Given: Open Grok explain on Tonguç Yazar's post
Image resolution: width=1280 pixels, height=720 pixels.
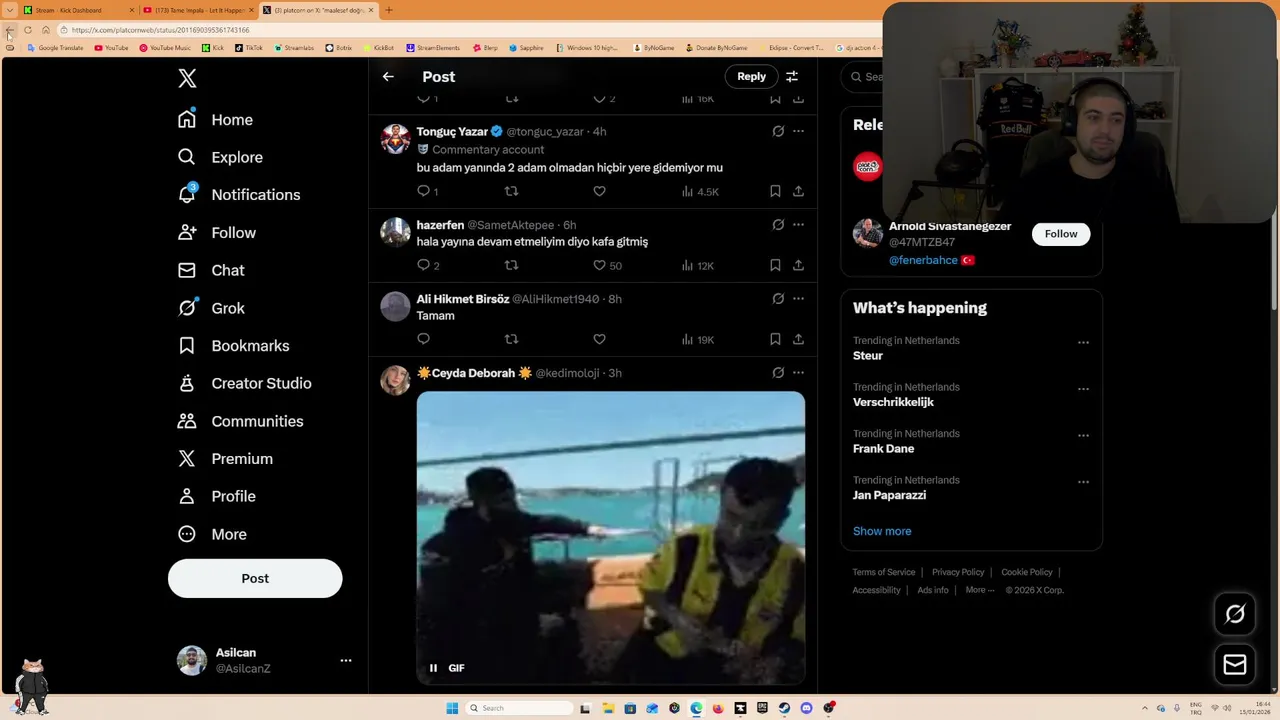Looking at the screenshot, I should point(778,131).
